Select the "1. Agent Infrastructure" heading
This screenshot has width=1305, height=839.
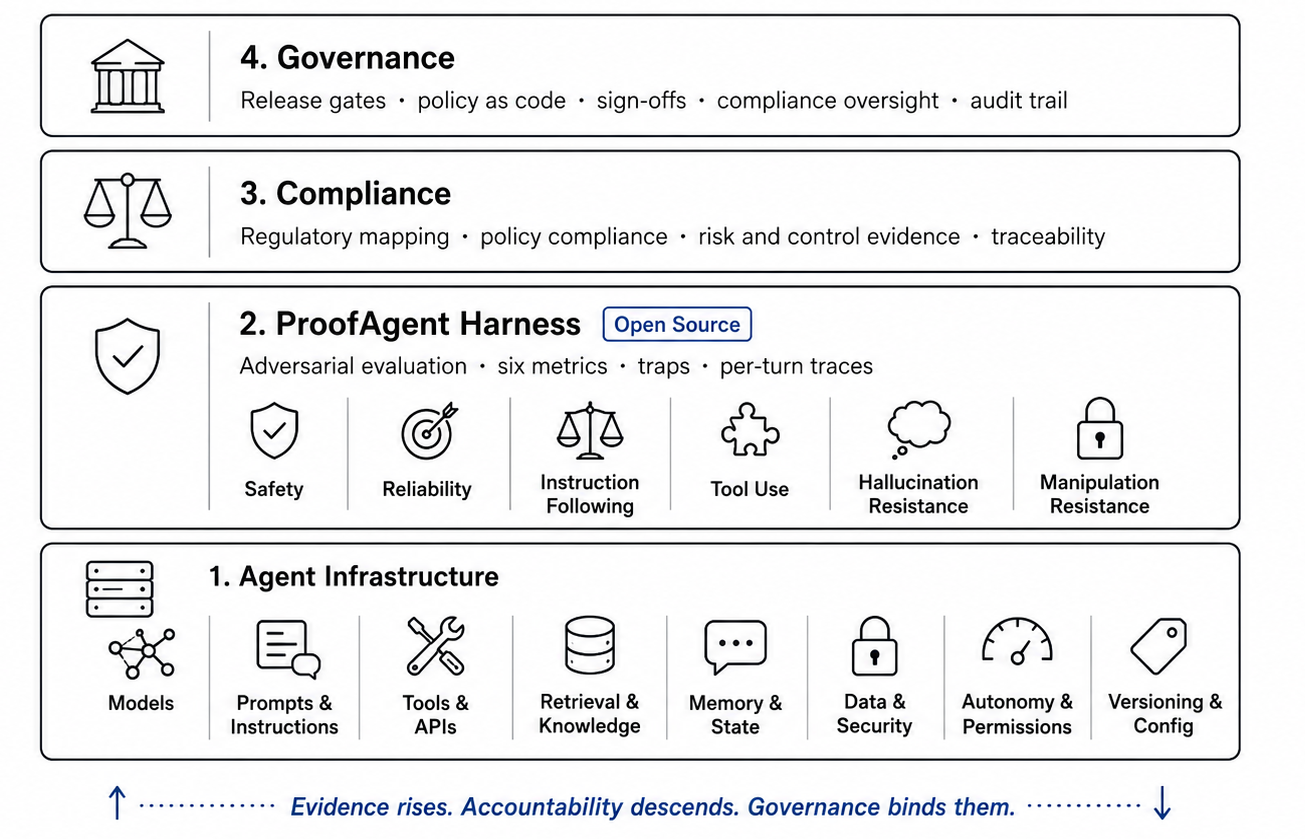pyautogui.click(x=353, y=577)
